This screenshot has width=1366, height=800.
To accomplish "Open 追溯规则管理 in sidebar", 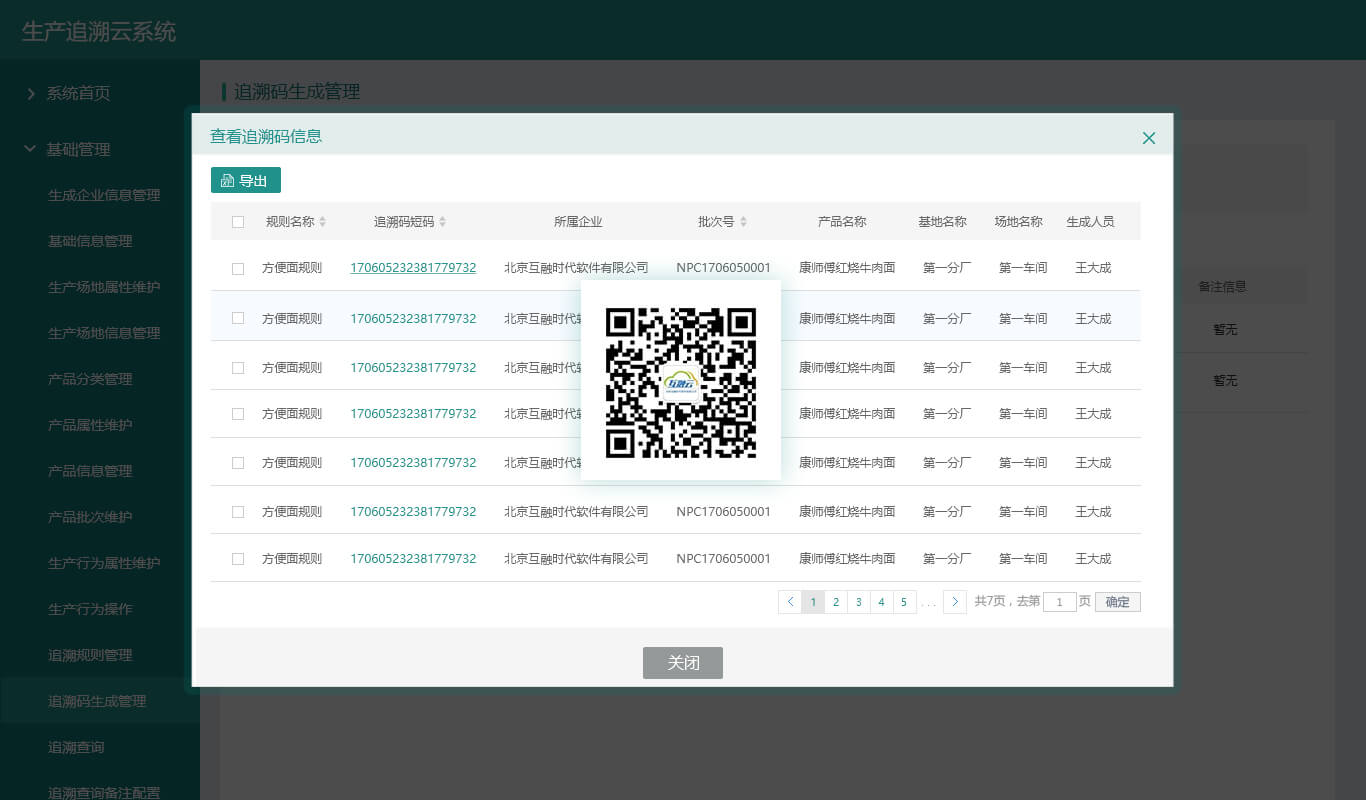I will click(90, 655).
